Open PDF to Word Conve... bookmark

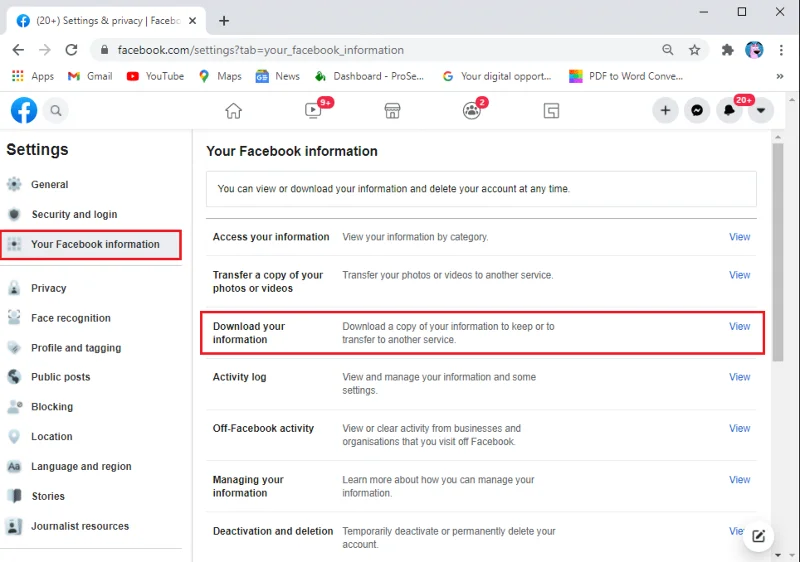[x=626, y=76]
